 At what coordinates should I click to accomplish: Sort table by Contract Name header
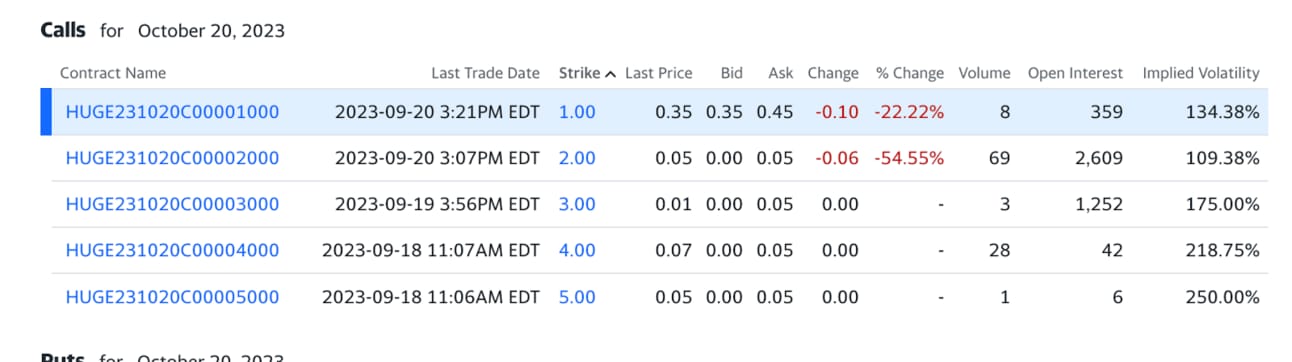(113, 73)
